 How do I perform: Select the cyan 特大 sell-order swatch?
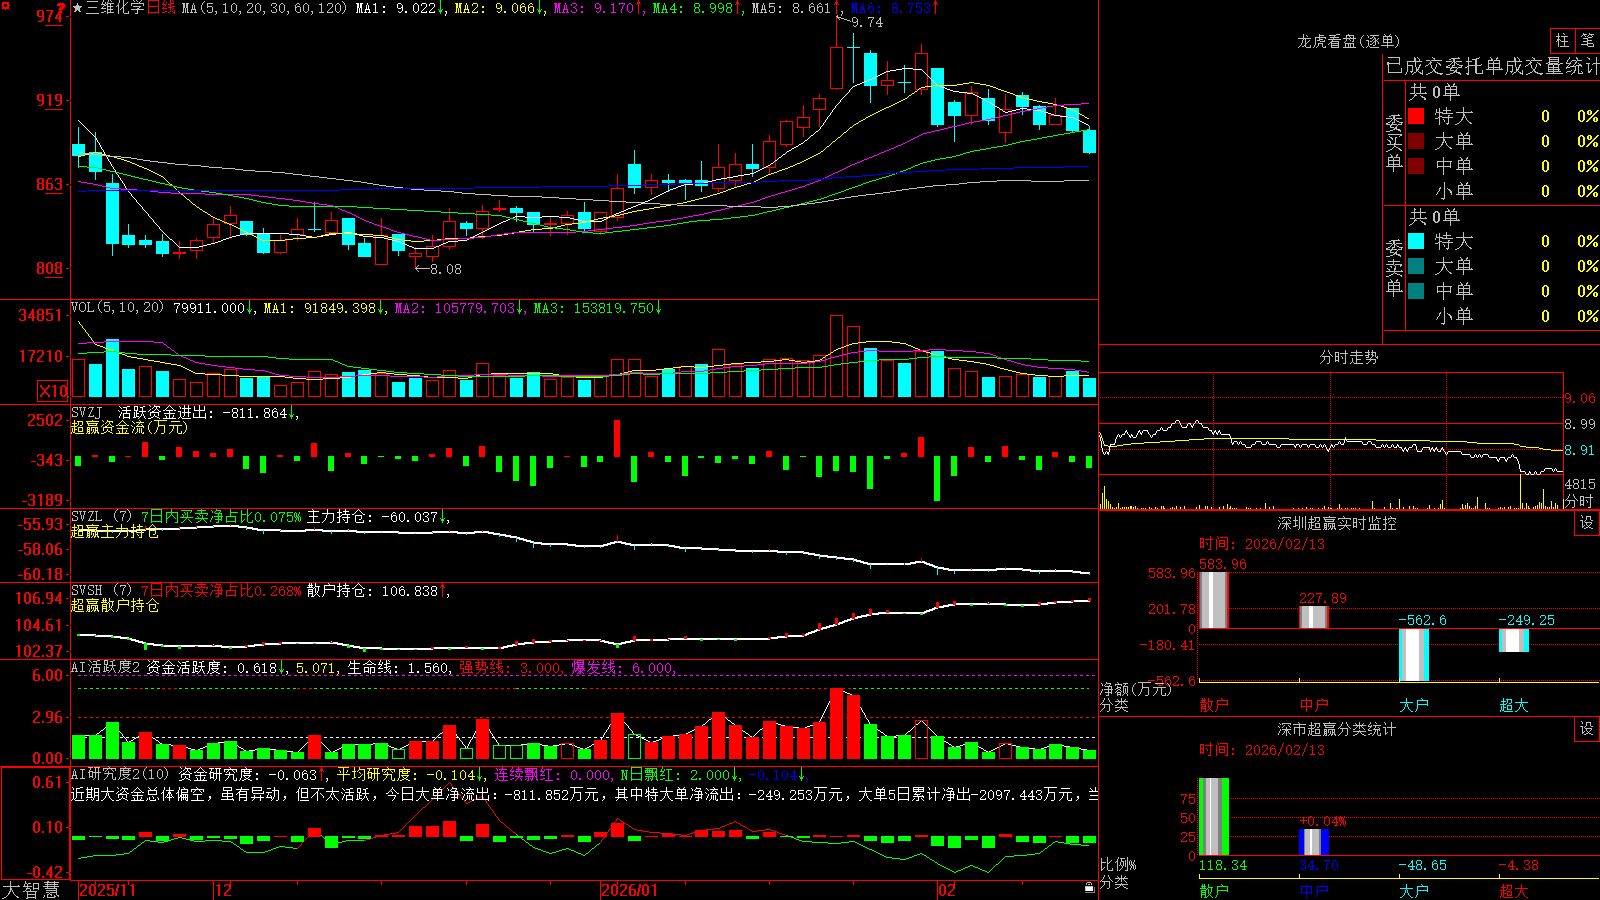(1416, 241)
